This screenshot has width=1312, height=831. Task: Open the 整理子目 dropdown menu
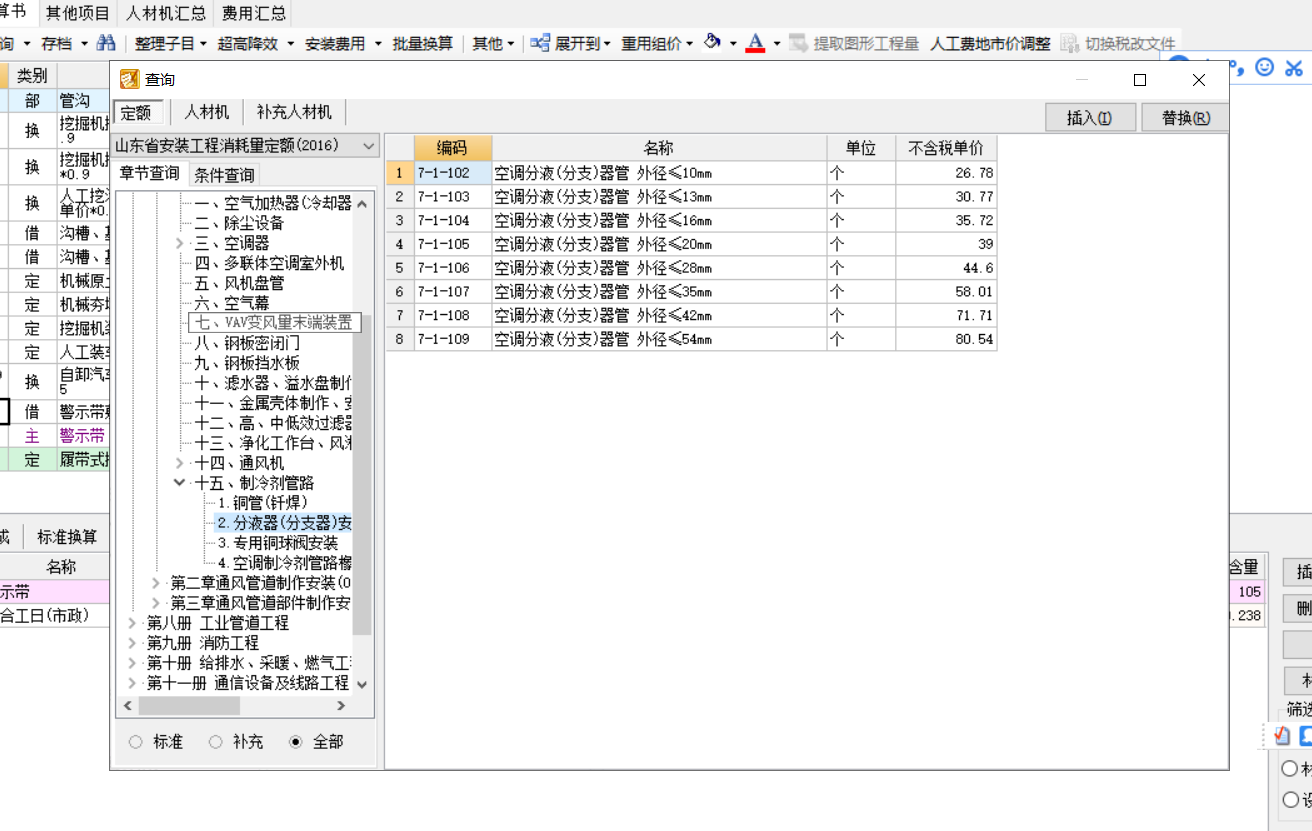point(170,43)
